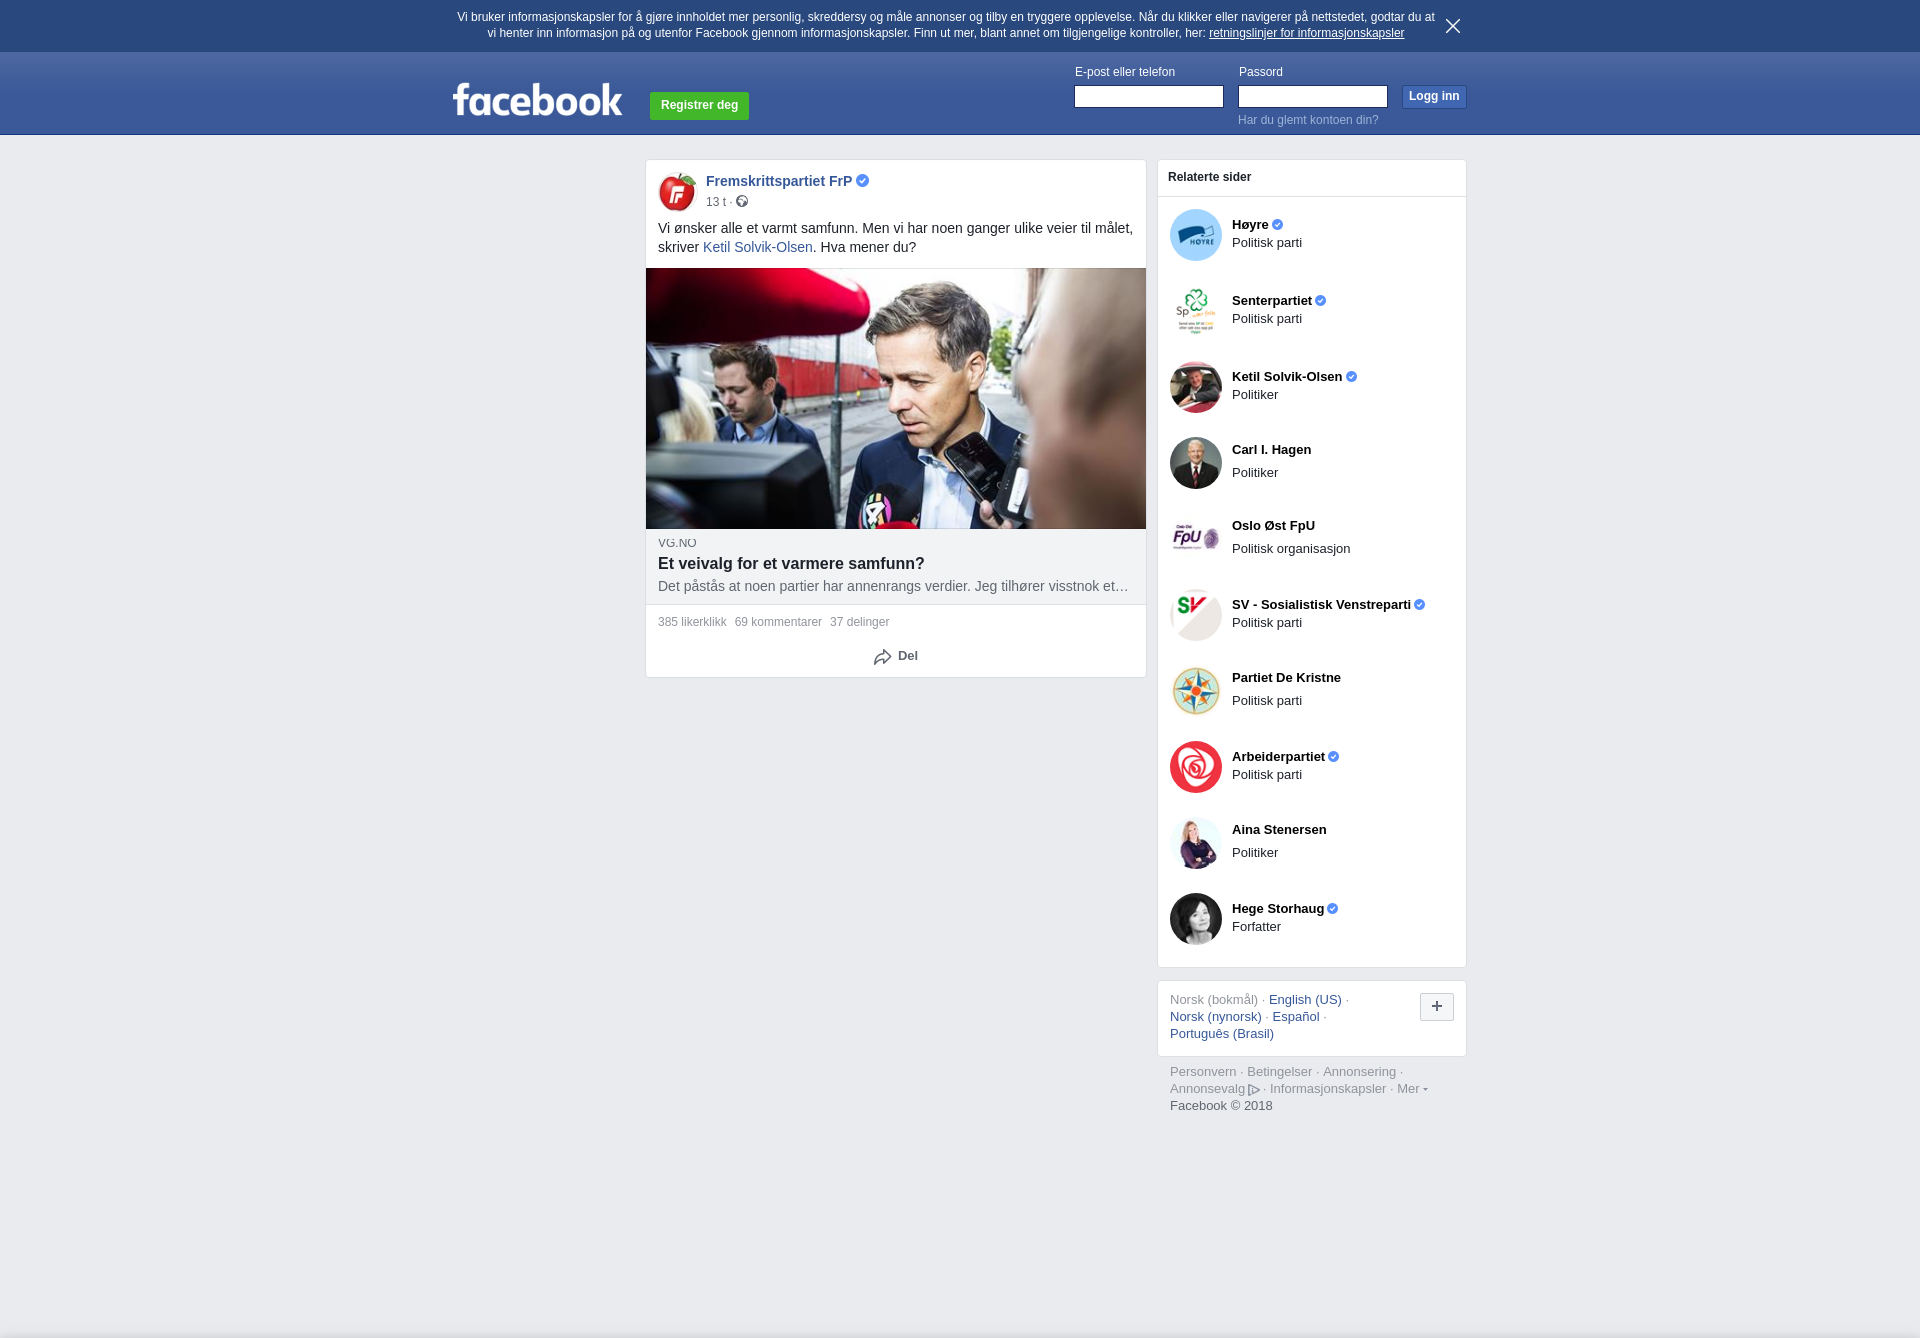
Task: Open Fremskrittspartiet FrP page name
Action: coord(779,181)
